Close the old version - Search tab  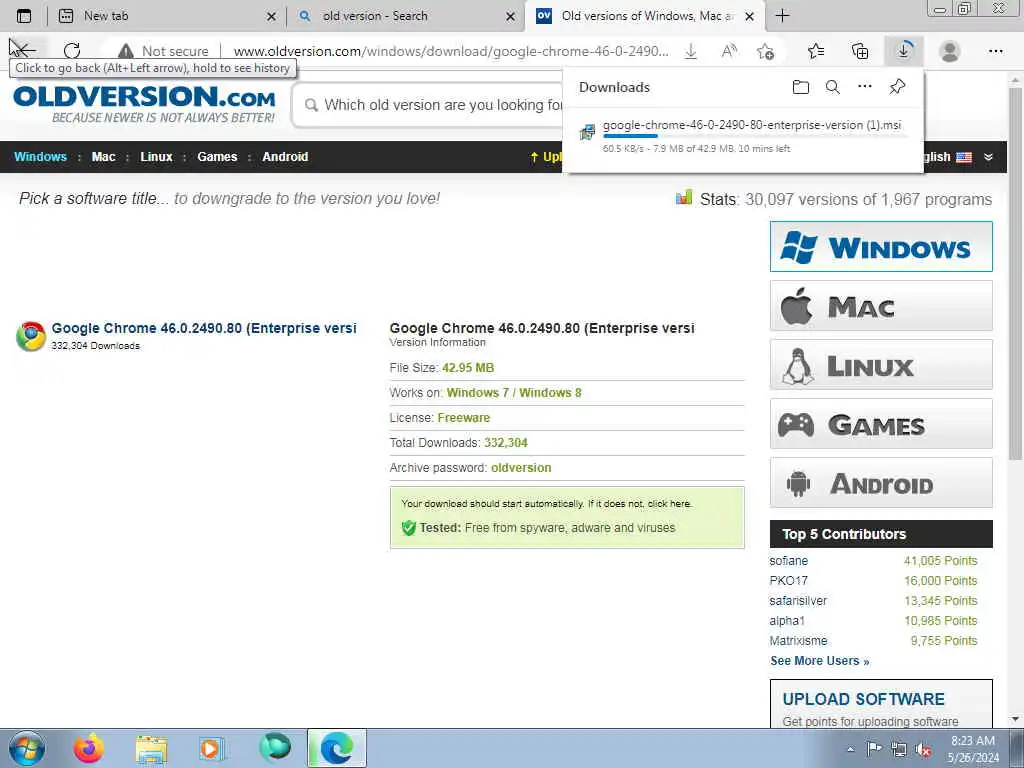click(x=511, y=16)
